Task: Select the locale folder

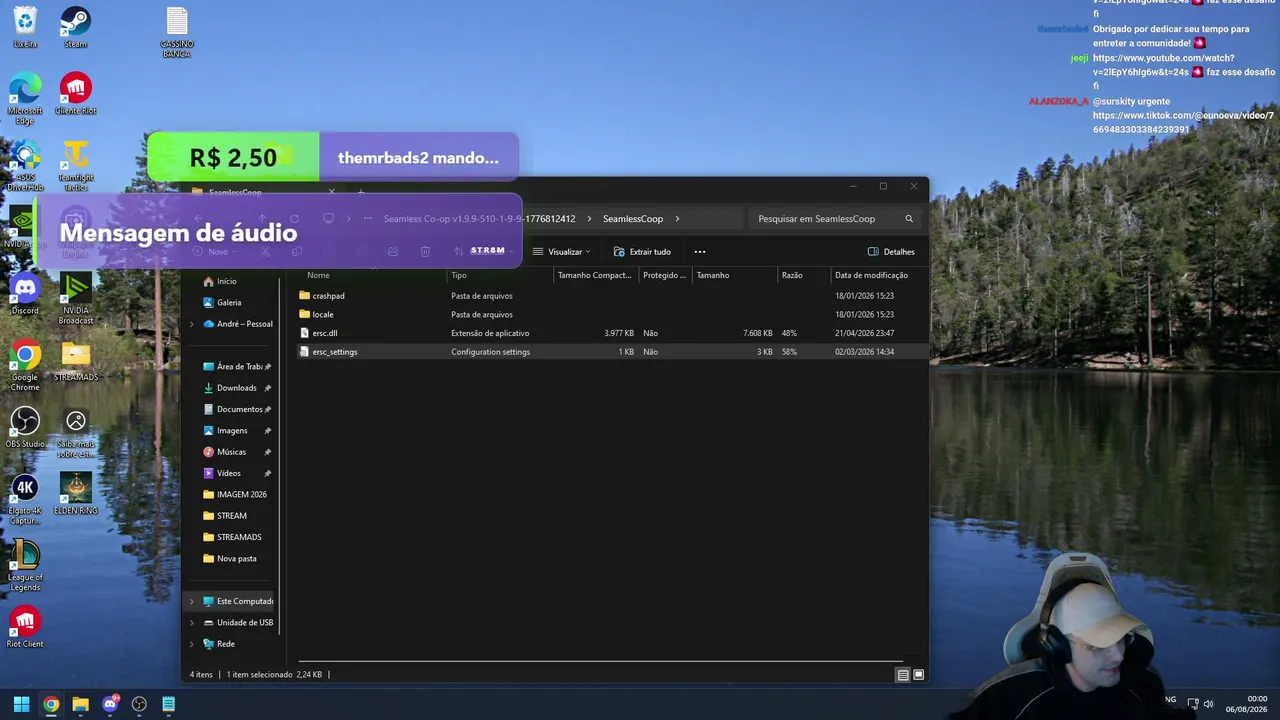Action: (x=322, y=314)
